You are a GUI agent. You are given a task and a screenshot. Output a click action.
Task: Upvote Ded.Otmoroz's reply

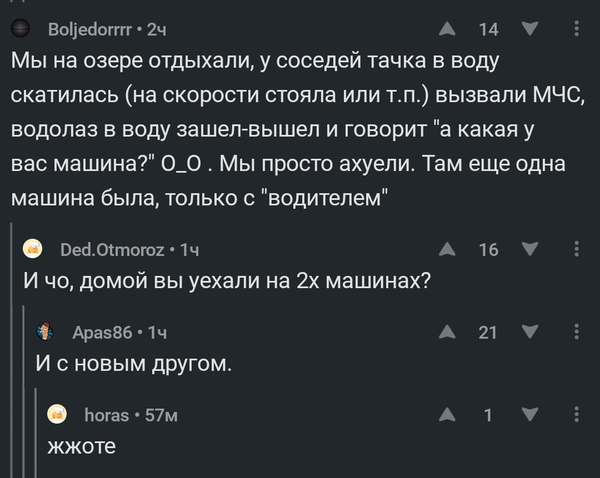[445, 250]
